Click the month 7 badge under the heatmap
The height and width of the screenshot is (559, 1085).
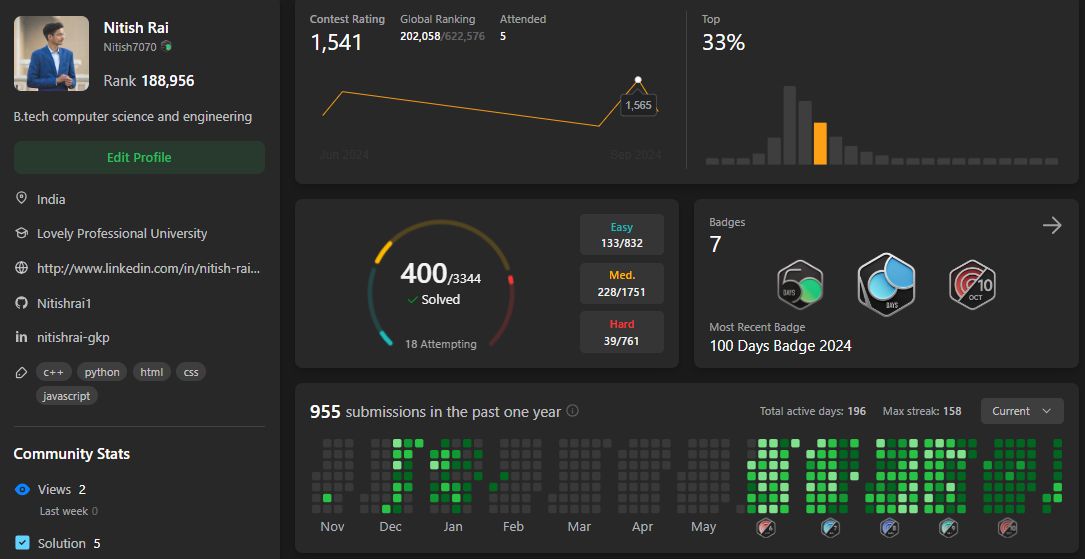[830, 528]
